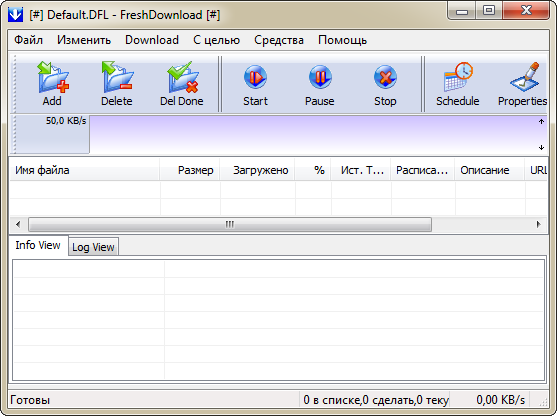
Task: Click the horizontal scrollbar thumb
Action: point(230,225)
